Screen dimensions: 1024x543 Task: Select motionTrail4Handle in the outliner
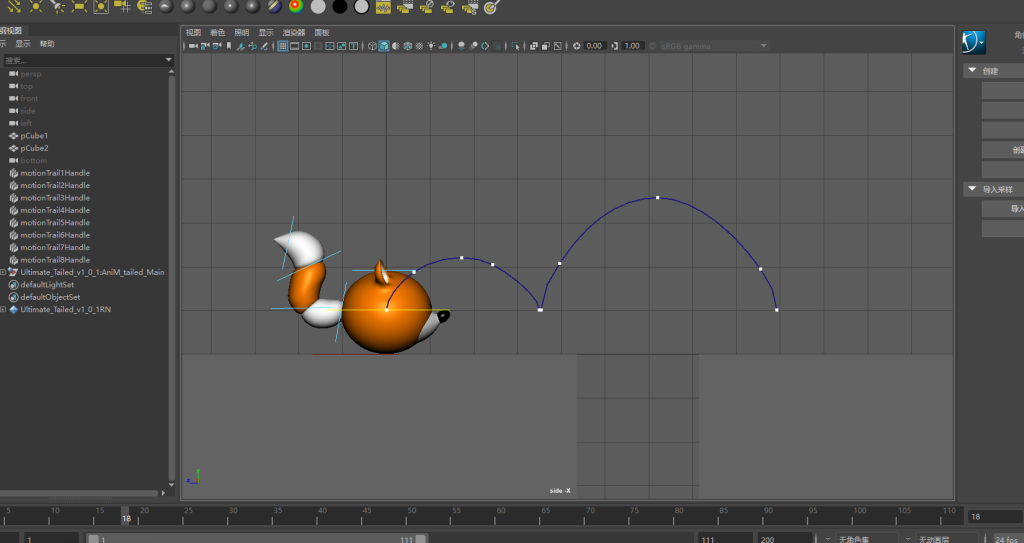click(55, 210)
